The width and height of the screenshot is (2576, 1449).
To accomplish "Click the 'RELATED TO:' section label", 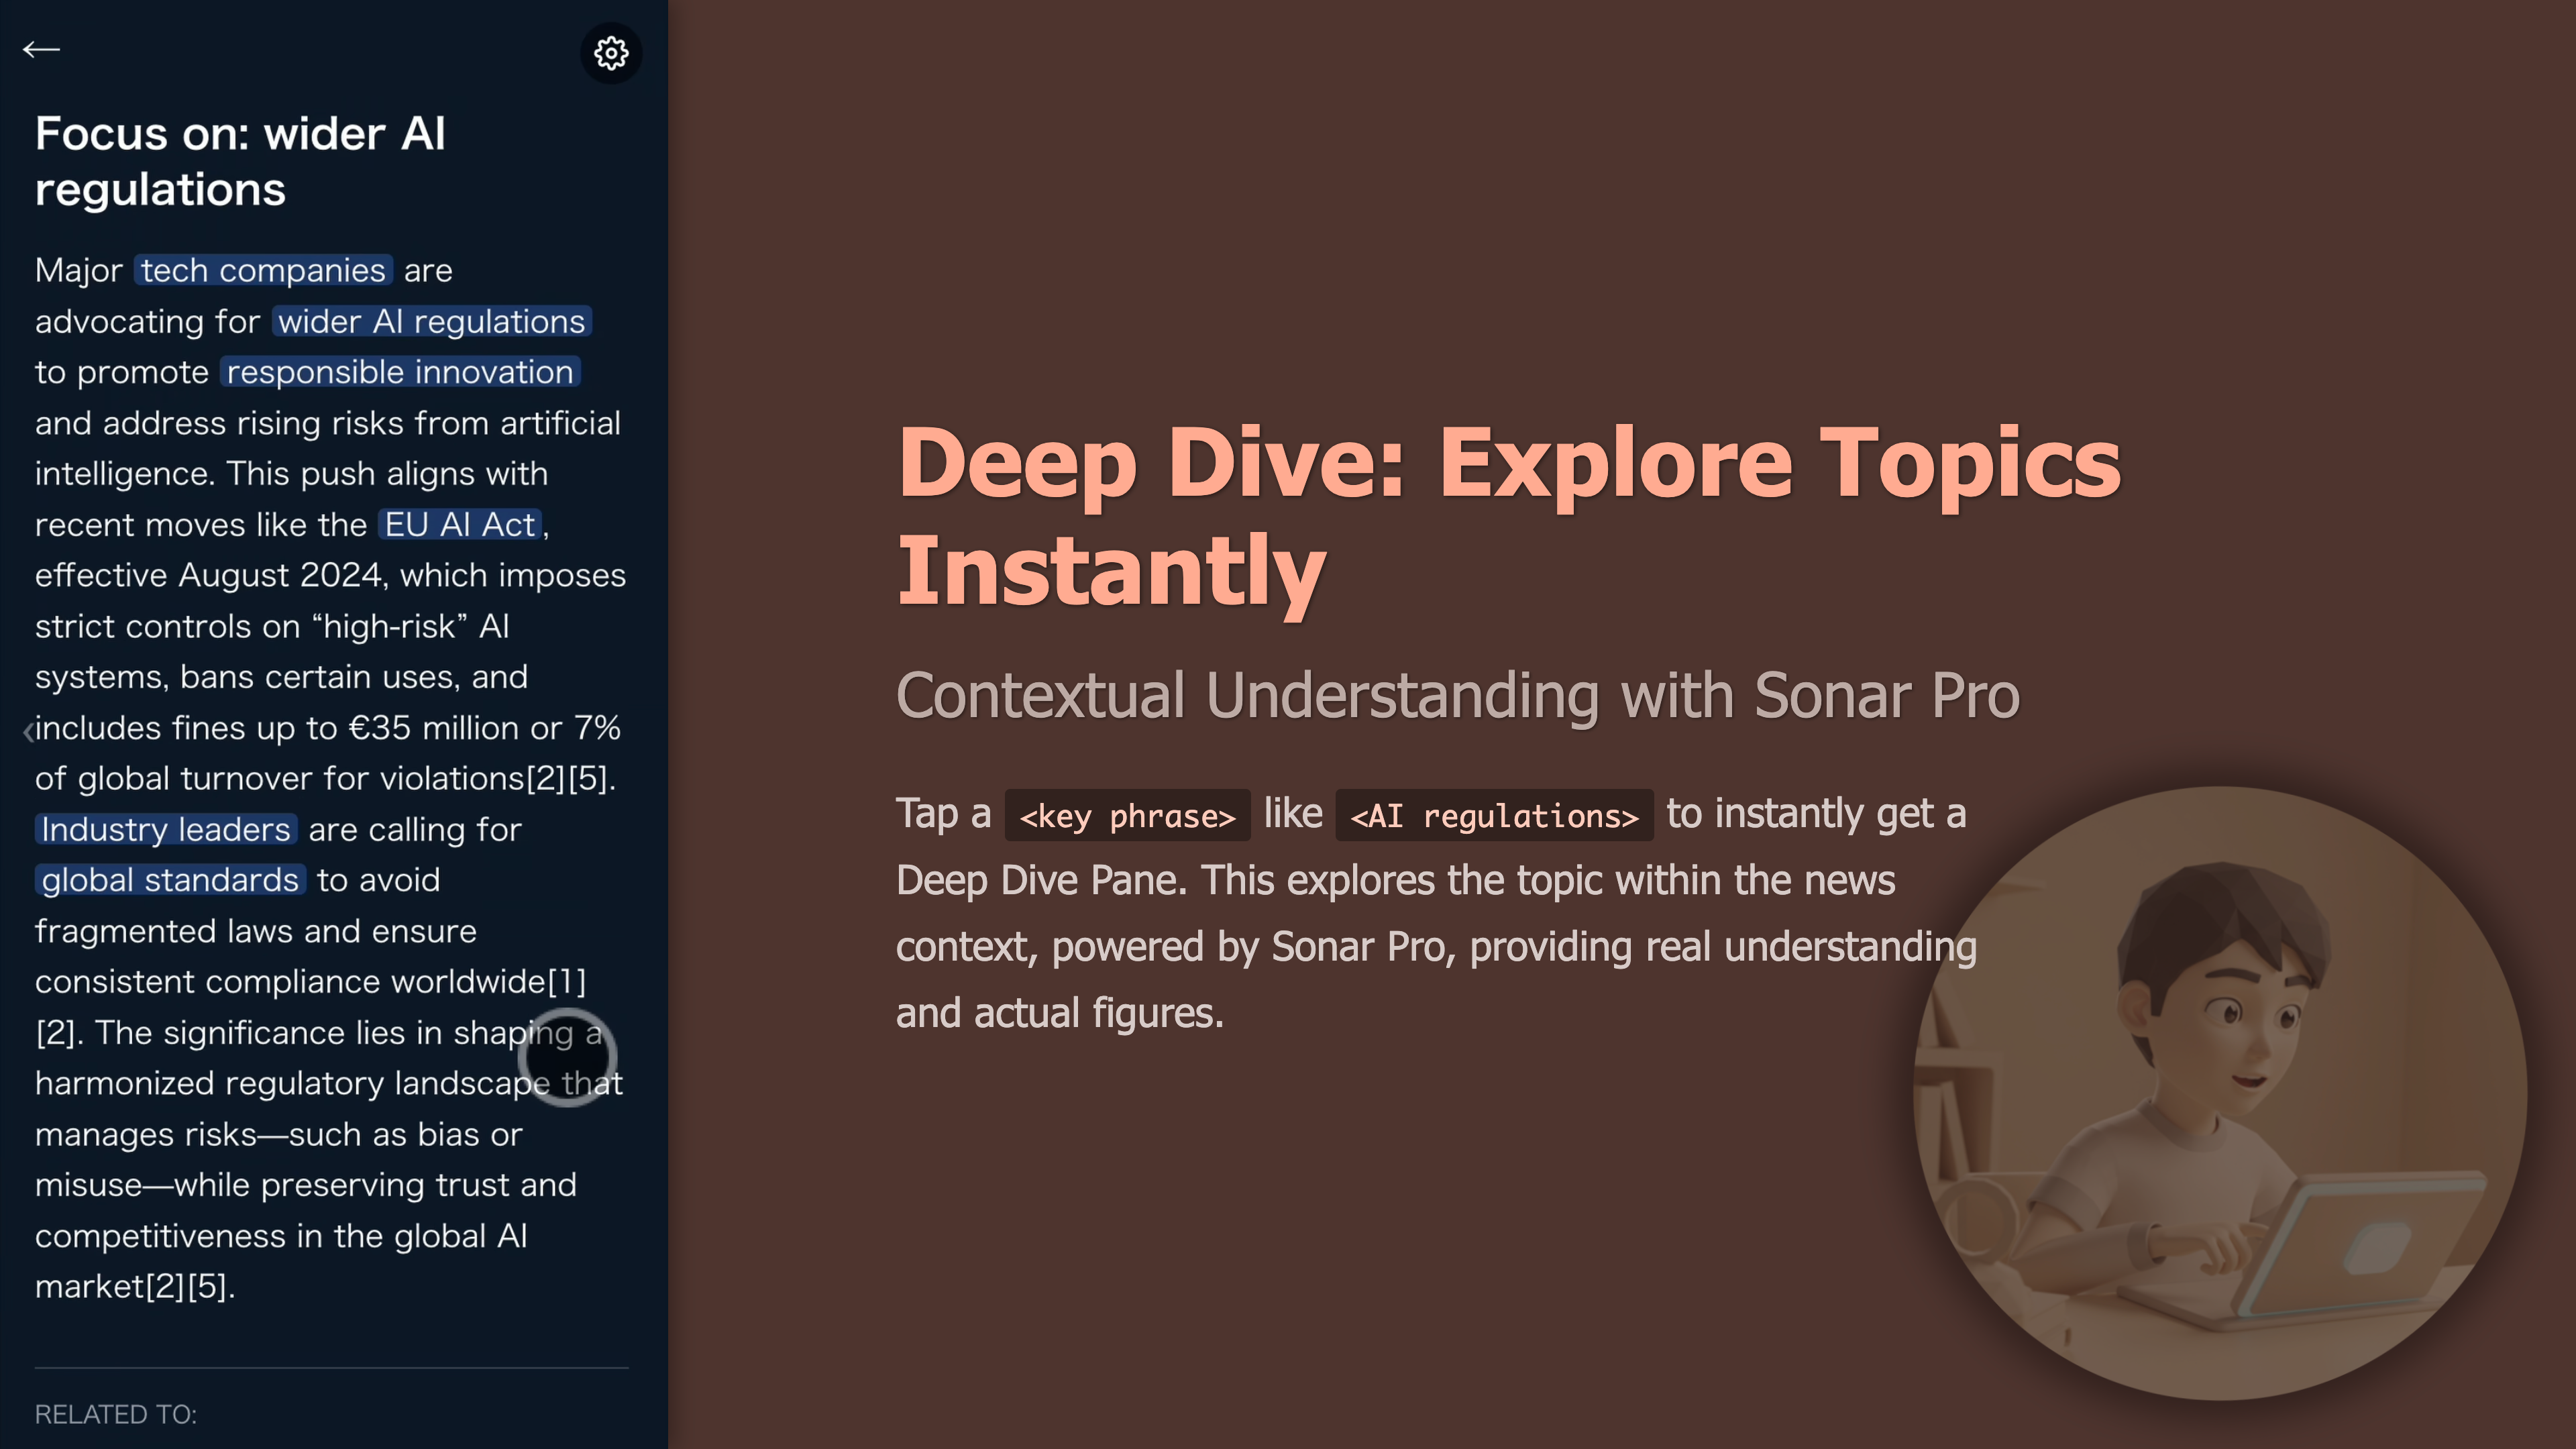I will coord(116,1414).
